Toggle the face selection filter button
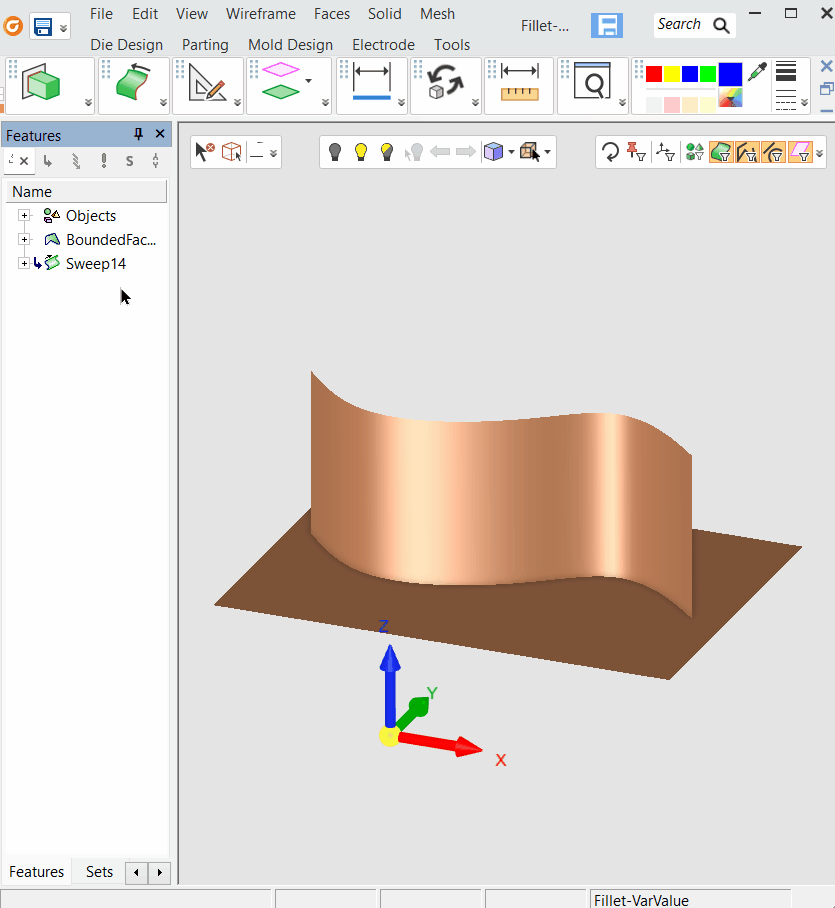835x908 pixels. 721,152
